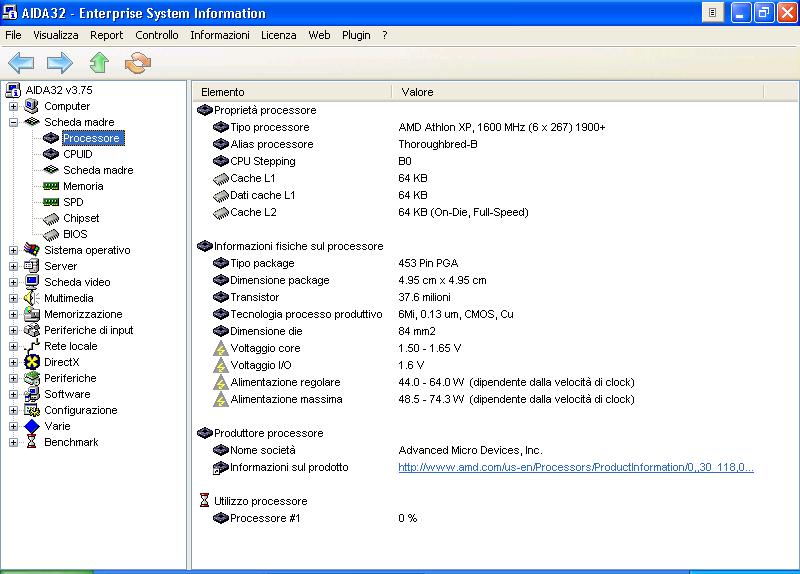Expand the Multimedia tree node
Screen dimensions: 800x574
coord(13,298)
